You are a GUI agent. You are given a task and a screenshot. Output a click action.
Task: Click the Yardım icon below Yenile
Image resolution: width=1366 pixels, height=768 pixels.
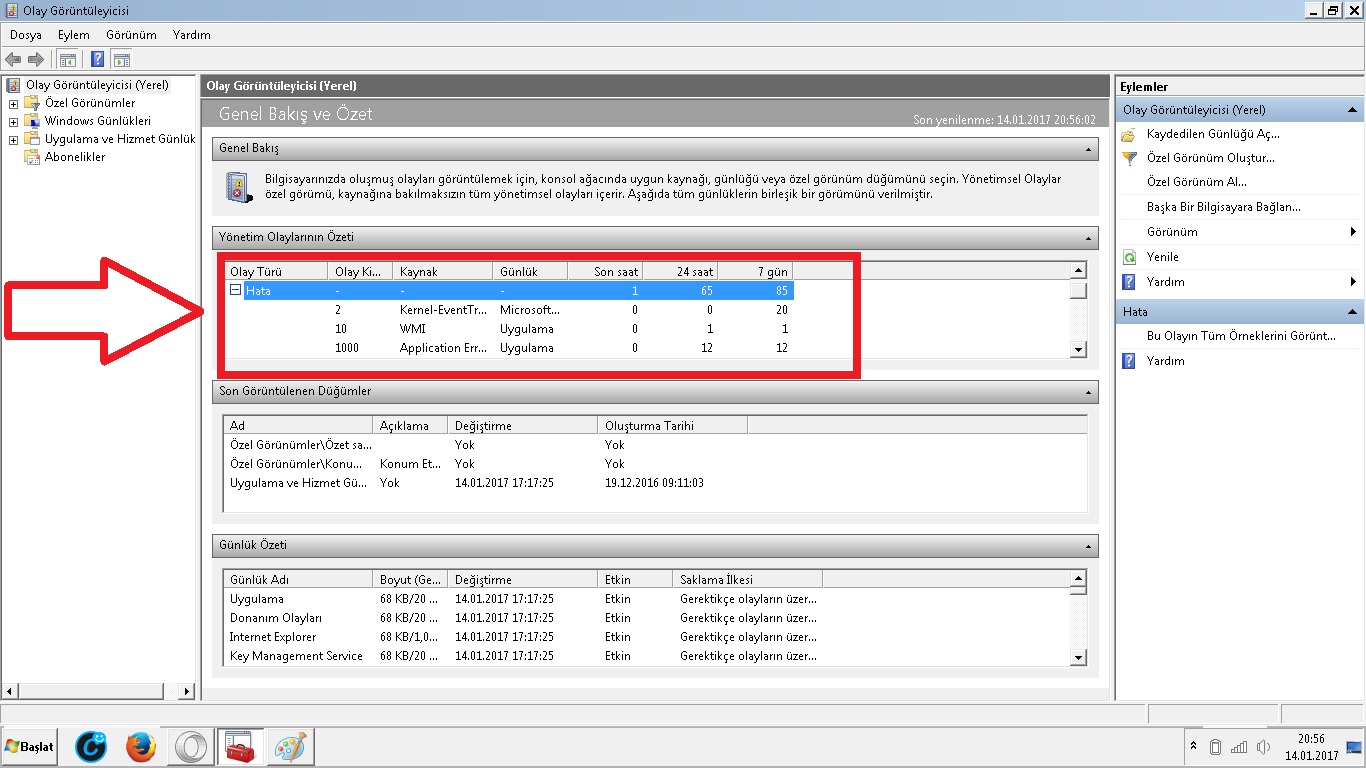tap(1129, 282)
